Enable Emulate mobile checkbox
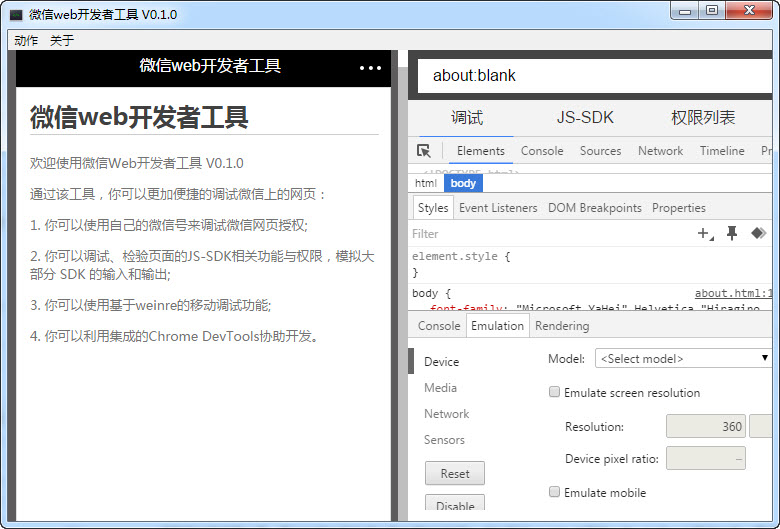This screenshot has width=780, height=529. (x=555, y=492)
